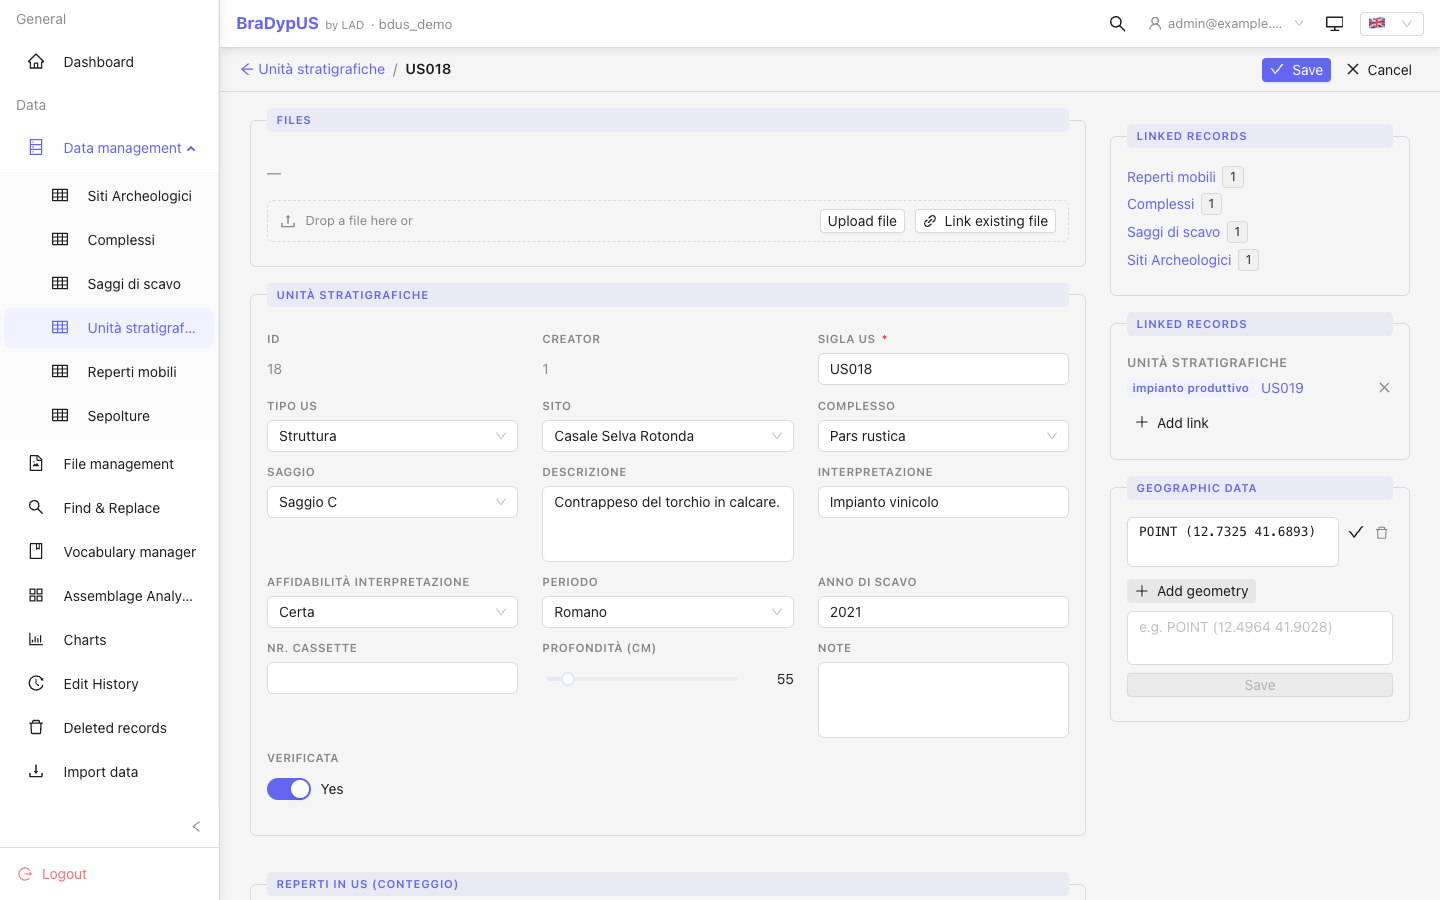Click the Logout link
This screenshot has height=900, width=1440.
(x=64, y=874)
